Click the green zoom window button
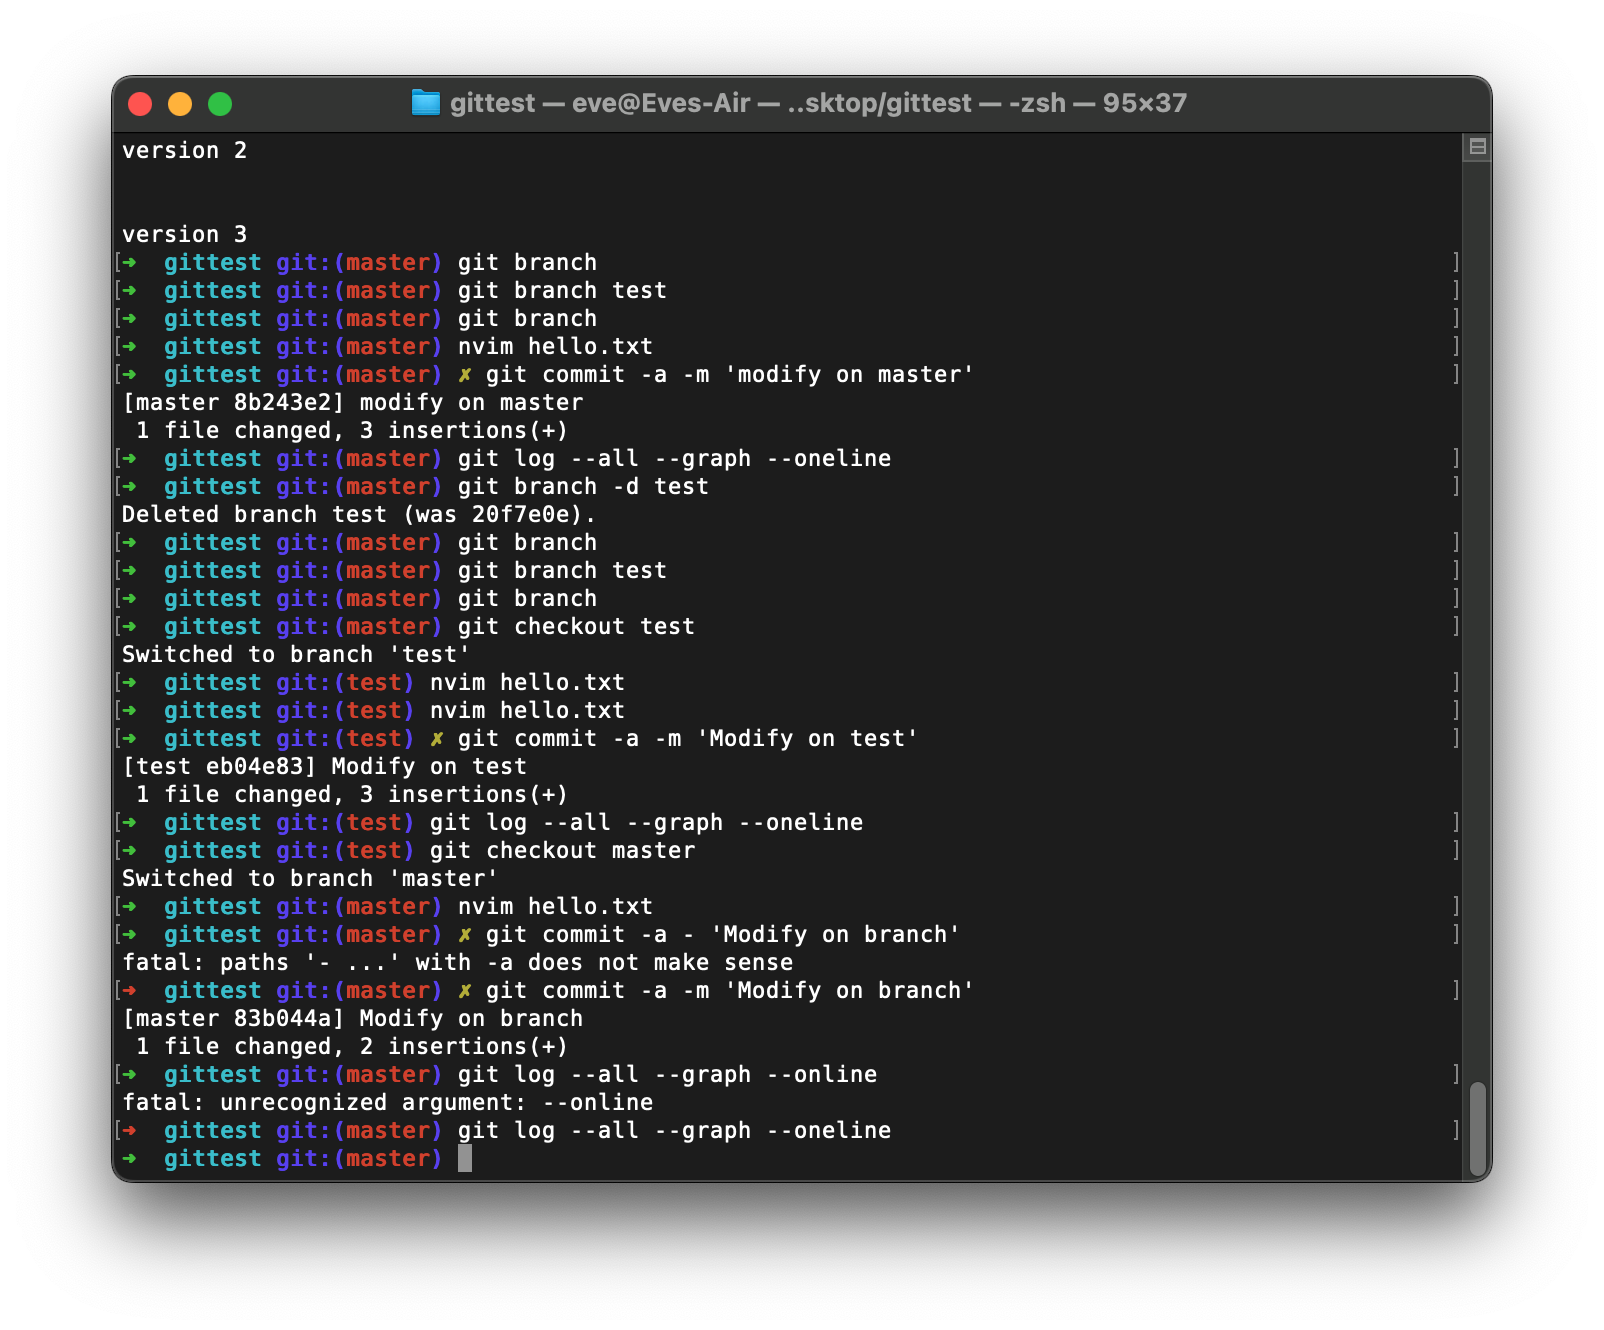The image size is (1604, 1330). pyautogui.click(x=220, y=104)
